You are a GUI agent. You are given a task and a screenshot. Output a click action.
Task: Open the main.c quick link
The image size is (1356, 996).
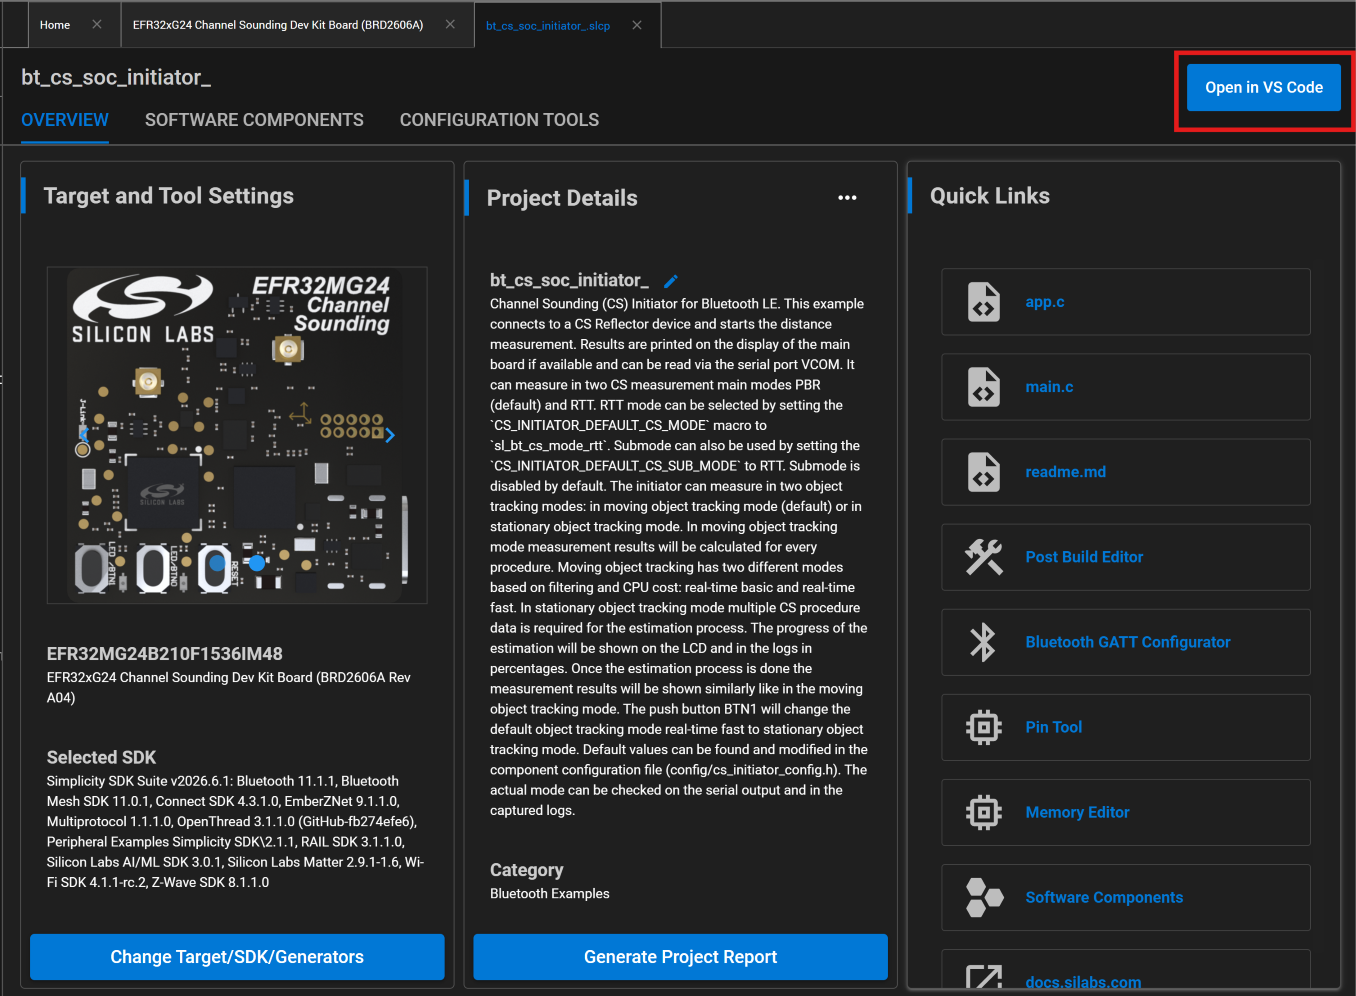tap(1126, 387)
